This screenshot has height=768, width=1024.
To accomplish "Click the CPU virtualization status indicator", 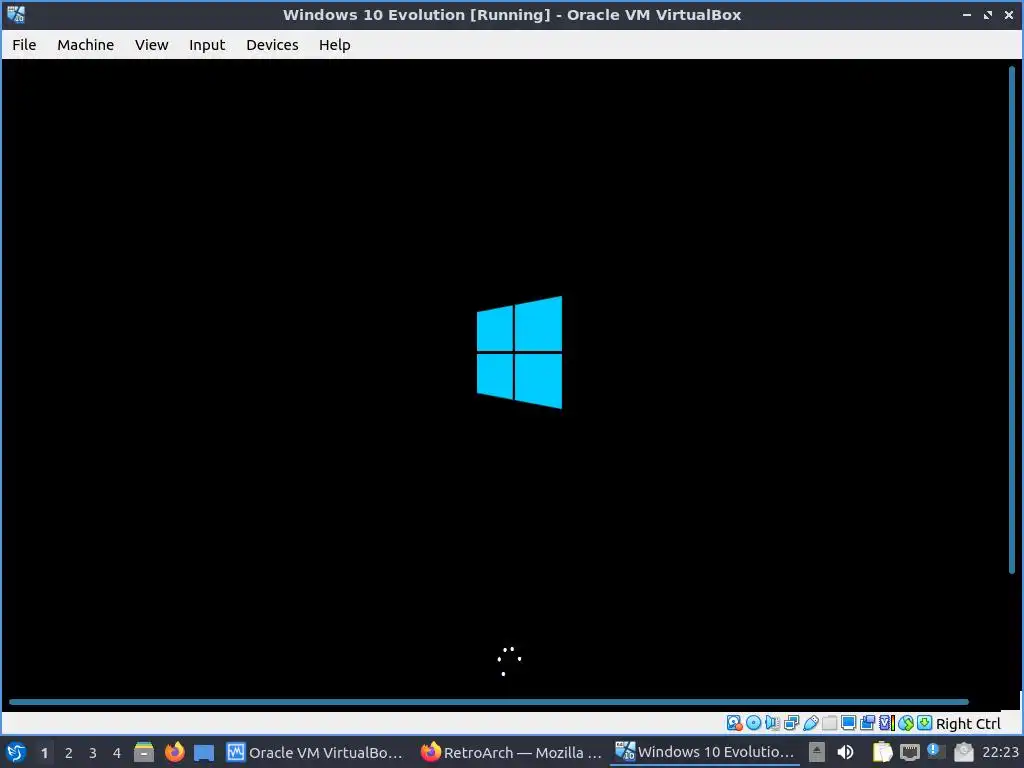I will click(x=887, y=723).
